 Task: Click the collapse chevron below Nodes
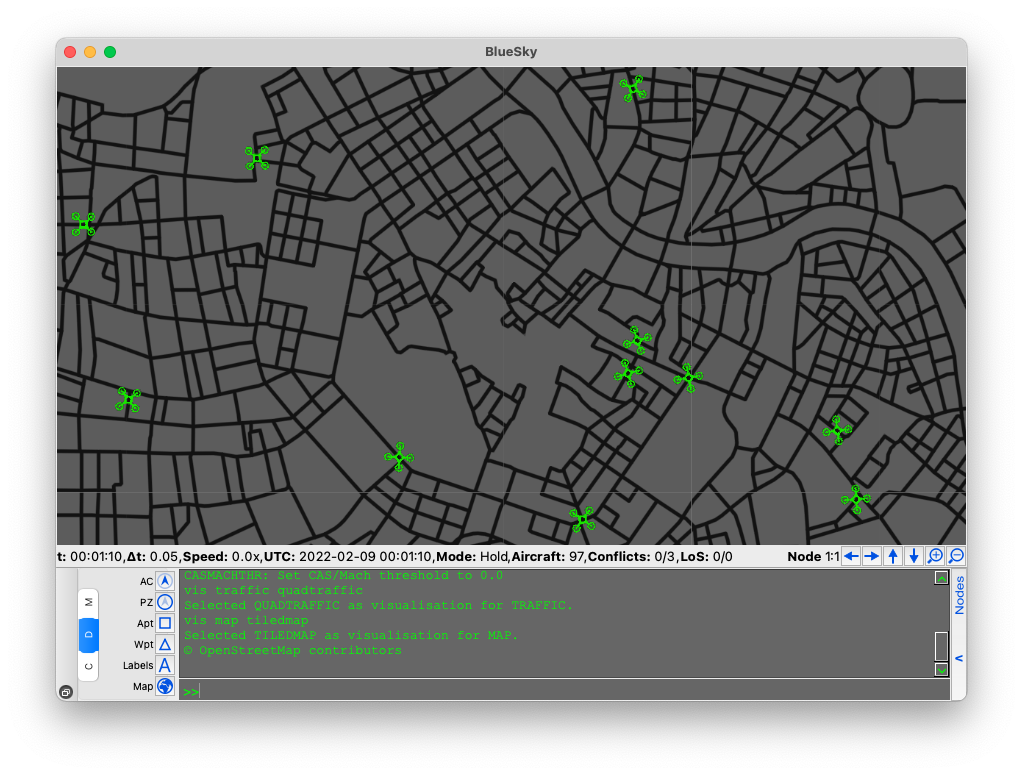click(x=959, y=658)
